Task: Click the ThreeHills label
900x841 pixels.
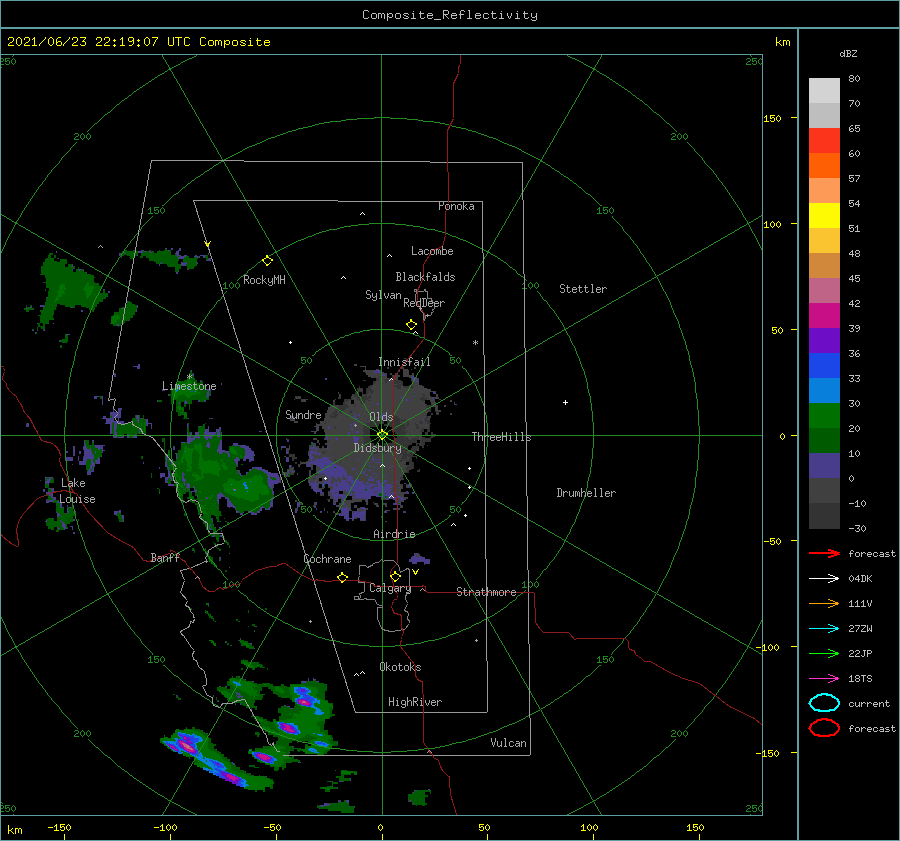Action: point(501,437)
